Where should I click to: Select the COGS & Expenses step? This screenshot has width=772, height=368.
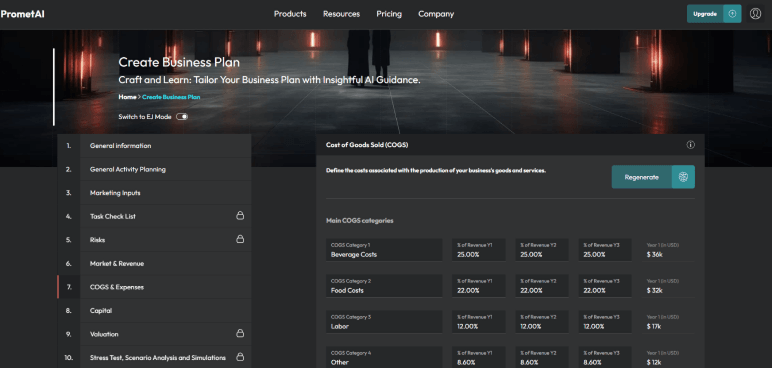click(x=154, y=287)
